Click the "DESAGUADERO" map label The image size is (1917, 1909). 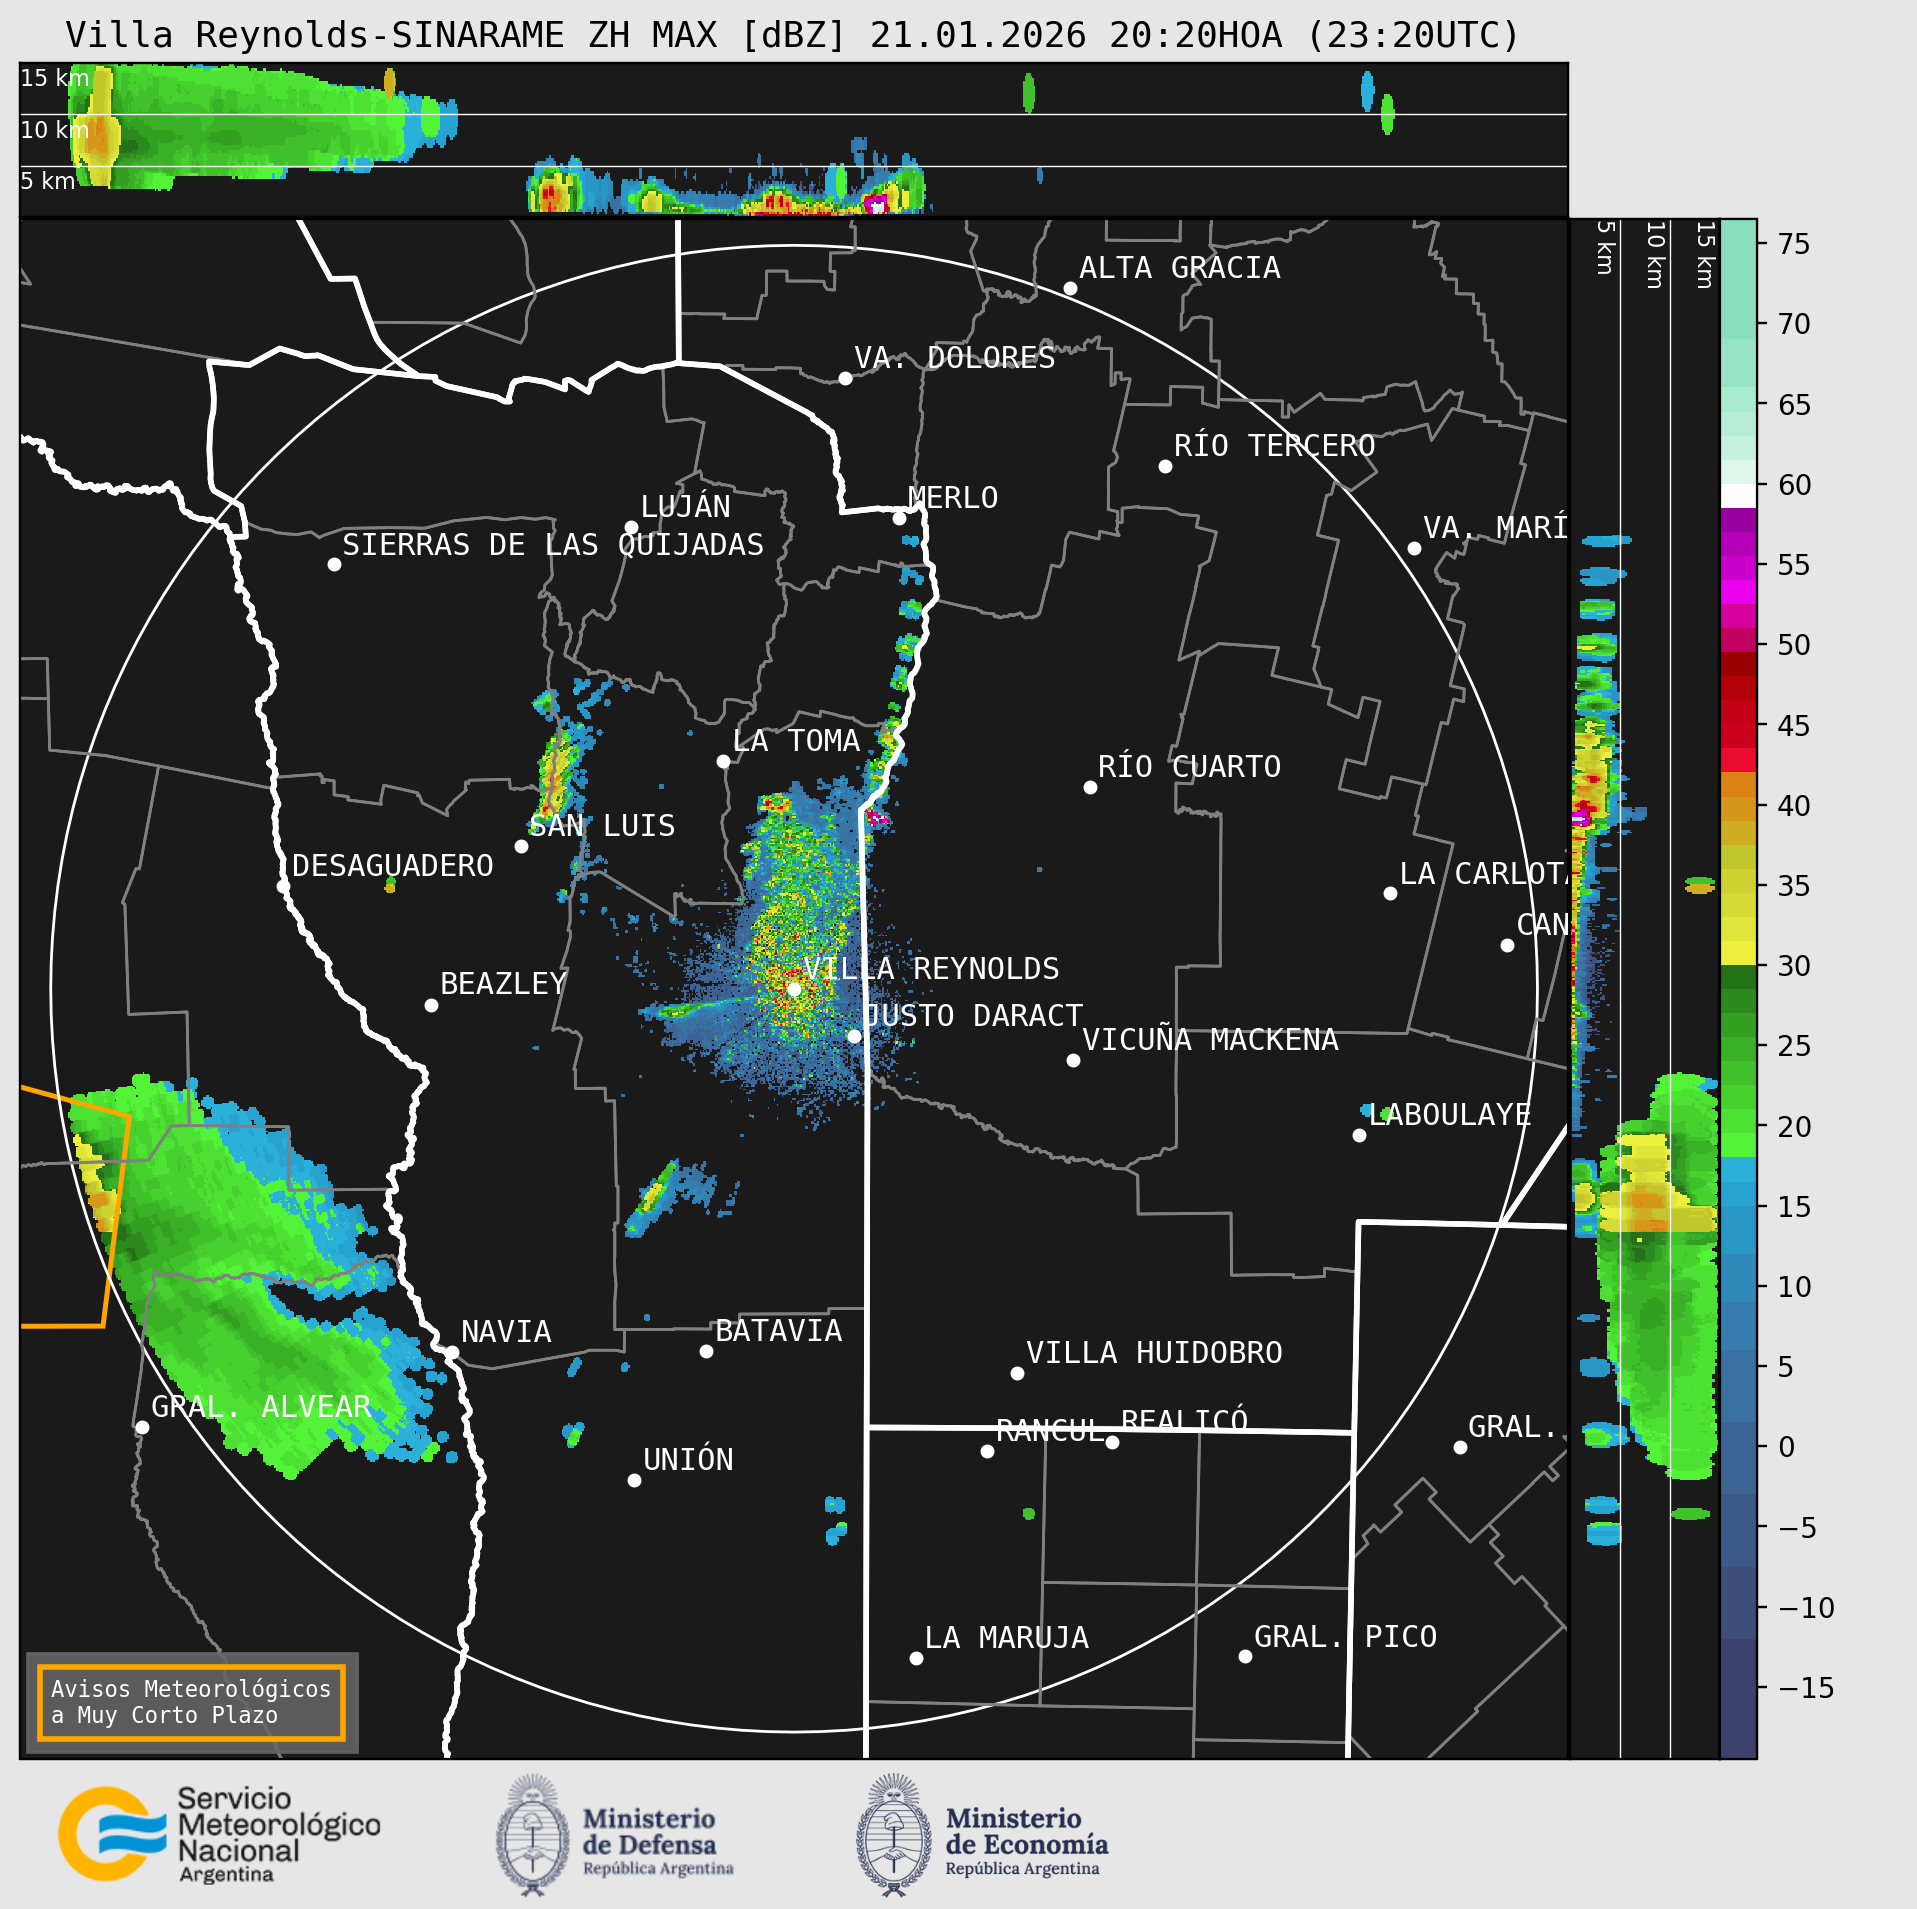coord(393,865)
